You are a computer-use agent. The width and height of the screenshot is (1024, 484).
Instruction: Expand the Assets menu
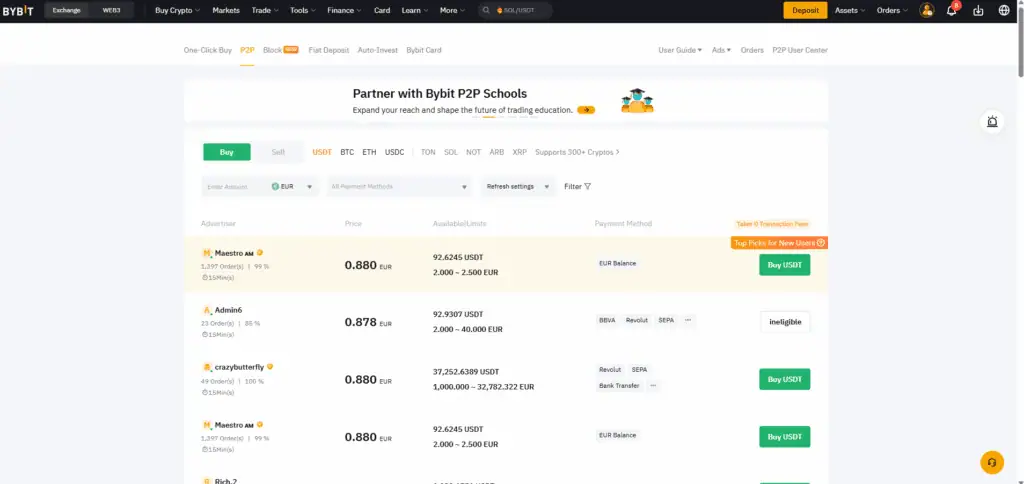tap(850, 10)
